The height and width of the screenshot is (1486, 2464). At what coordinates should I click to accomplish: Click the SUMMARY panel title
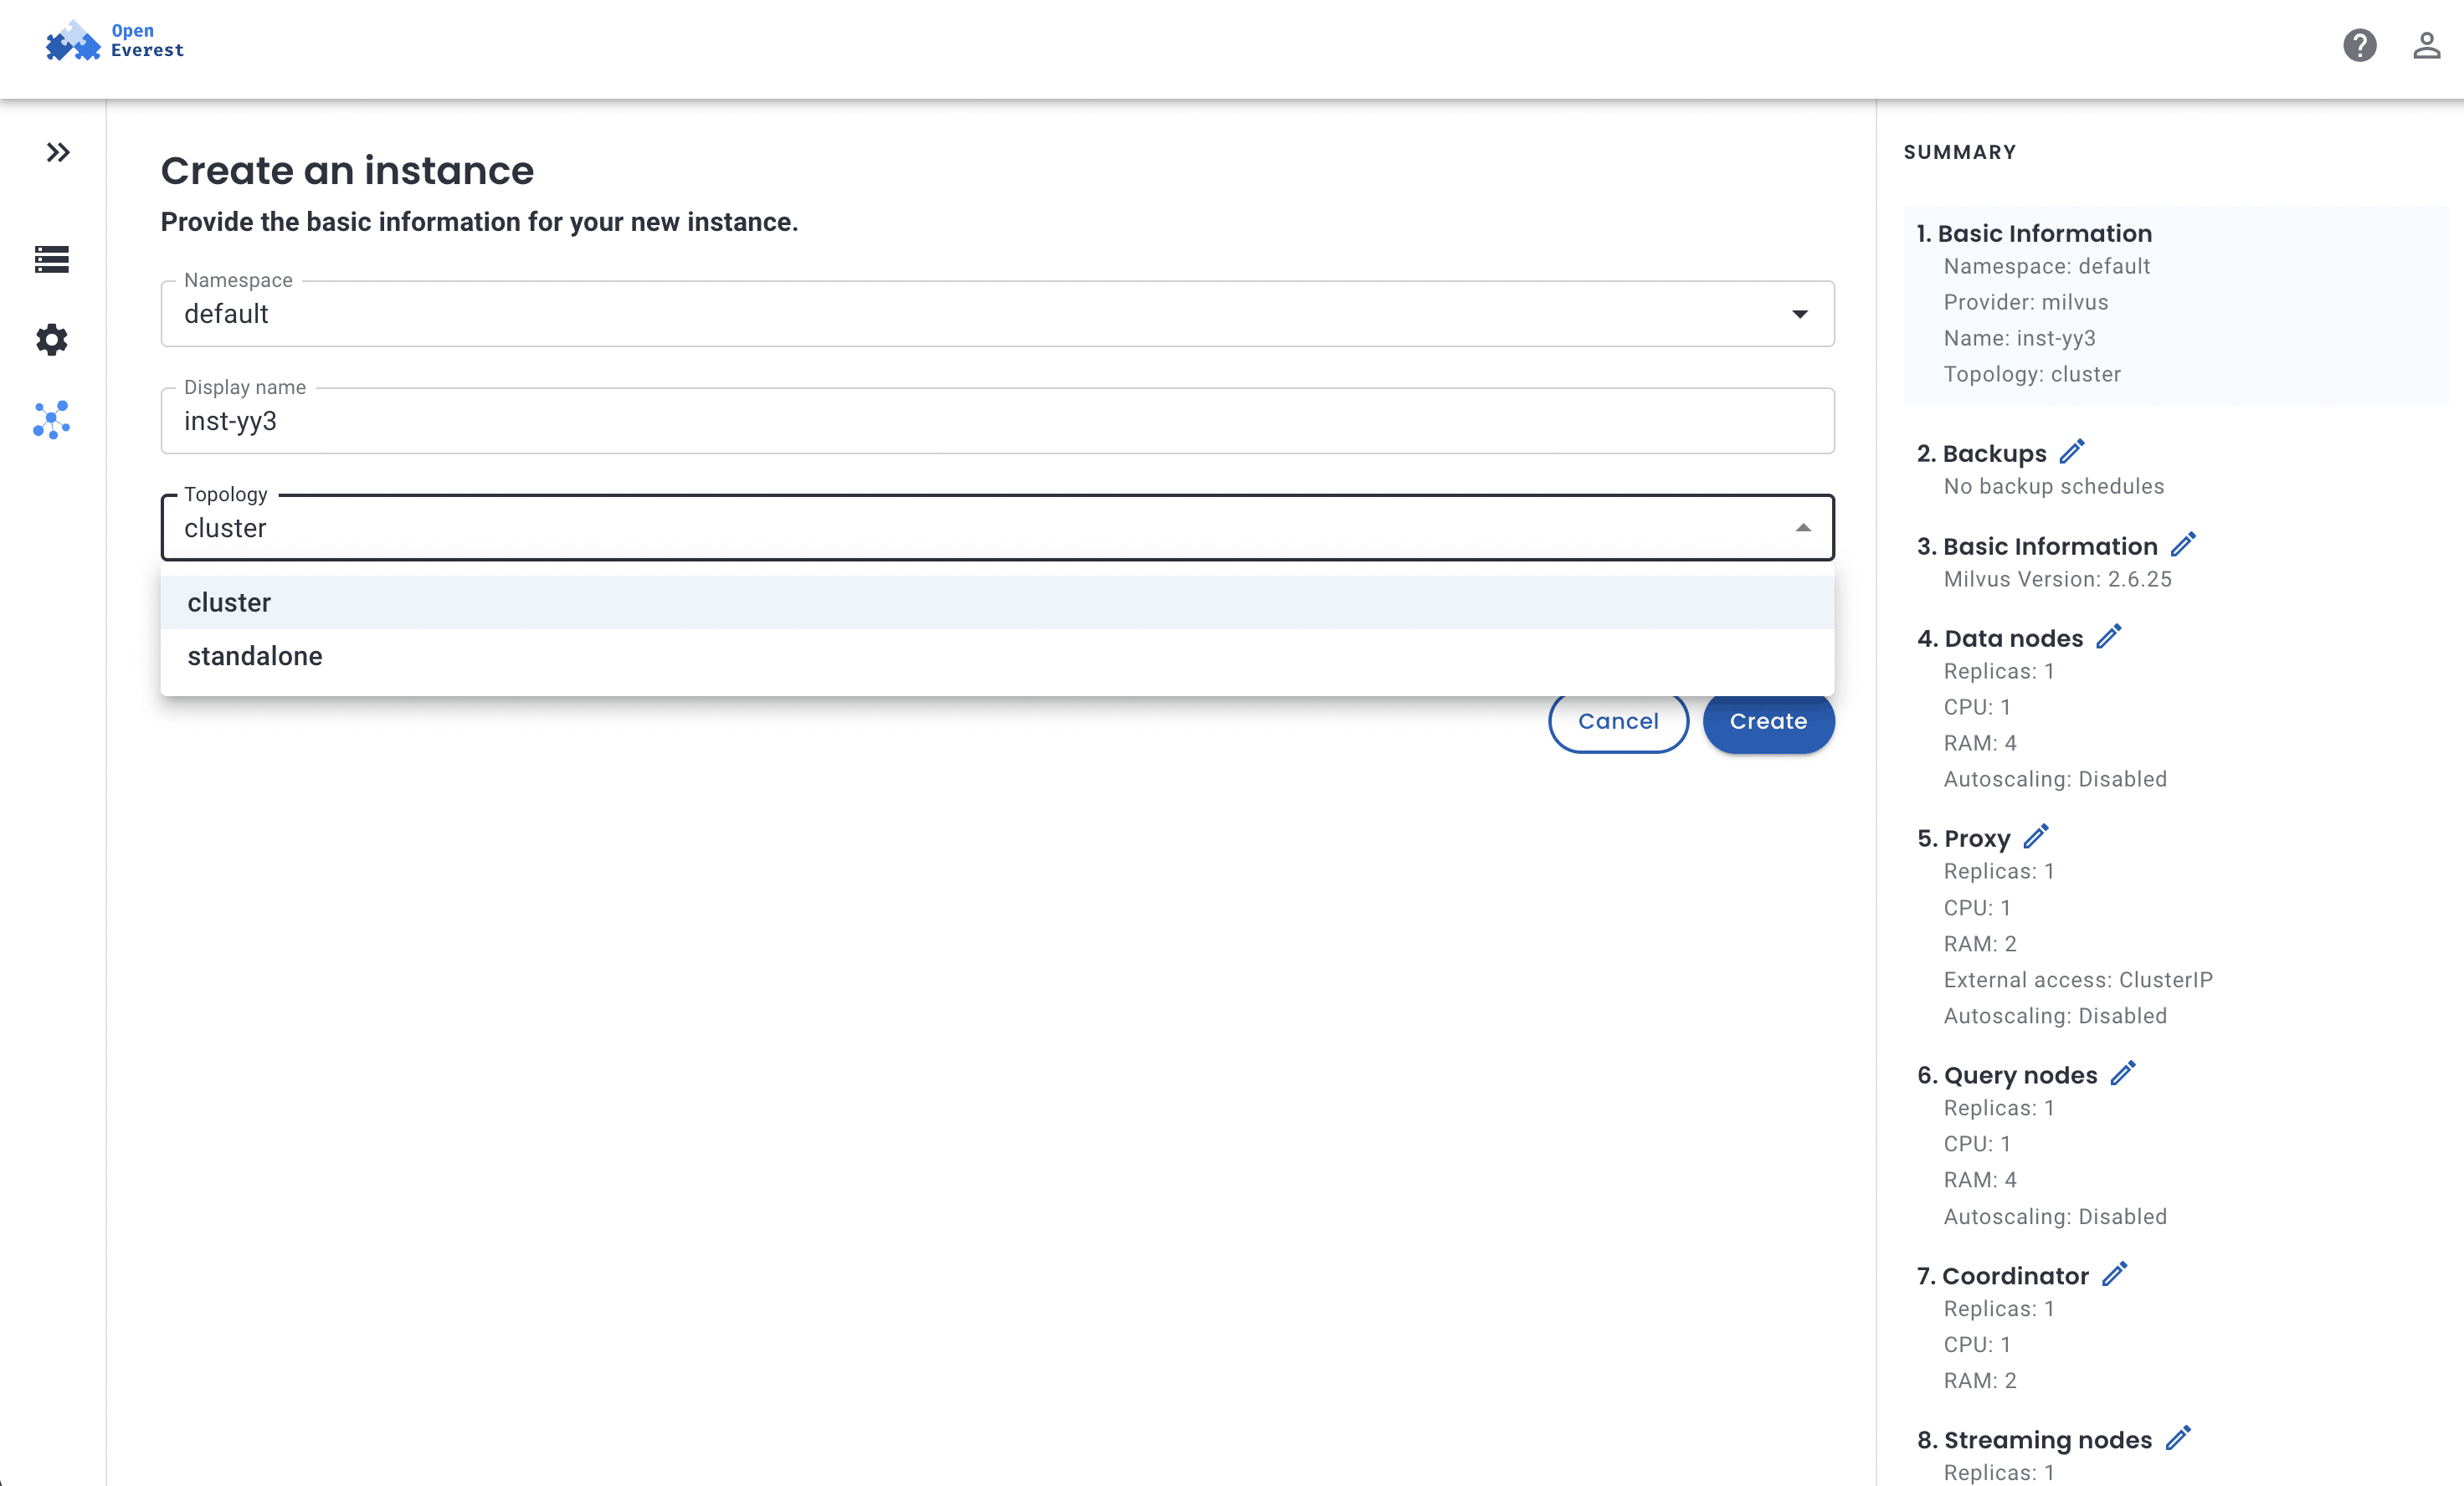[1960, 152]
